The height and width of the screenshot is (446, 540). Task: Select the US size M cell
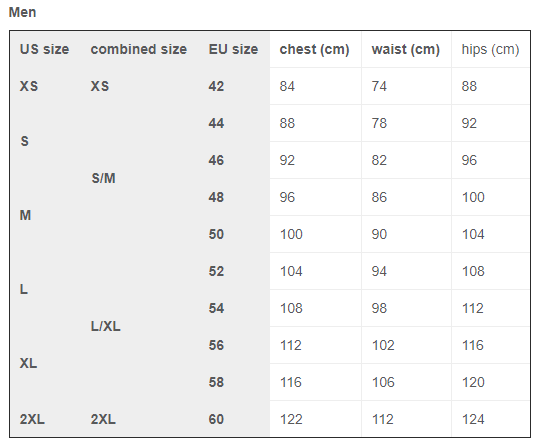25,215
